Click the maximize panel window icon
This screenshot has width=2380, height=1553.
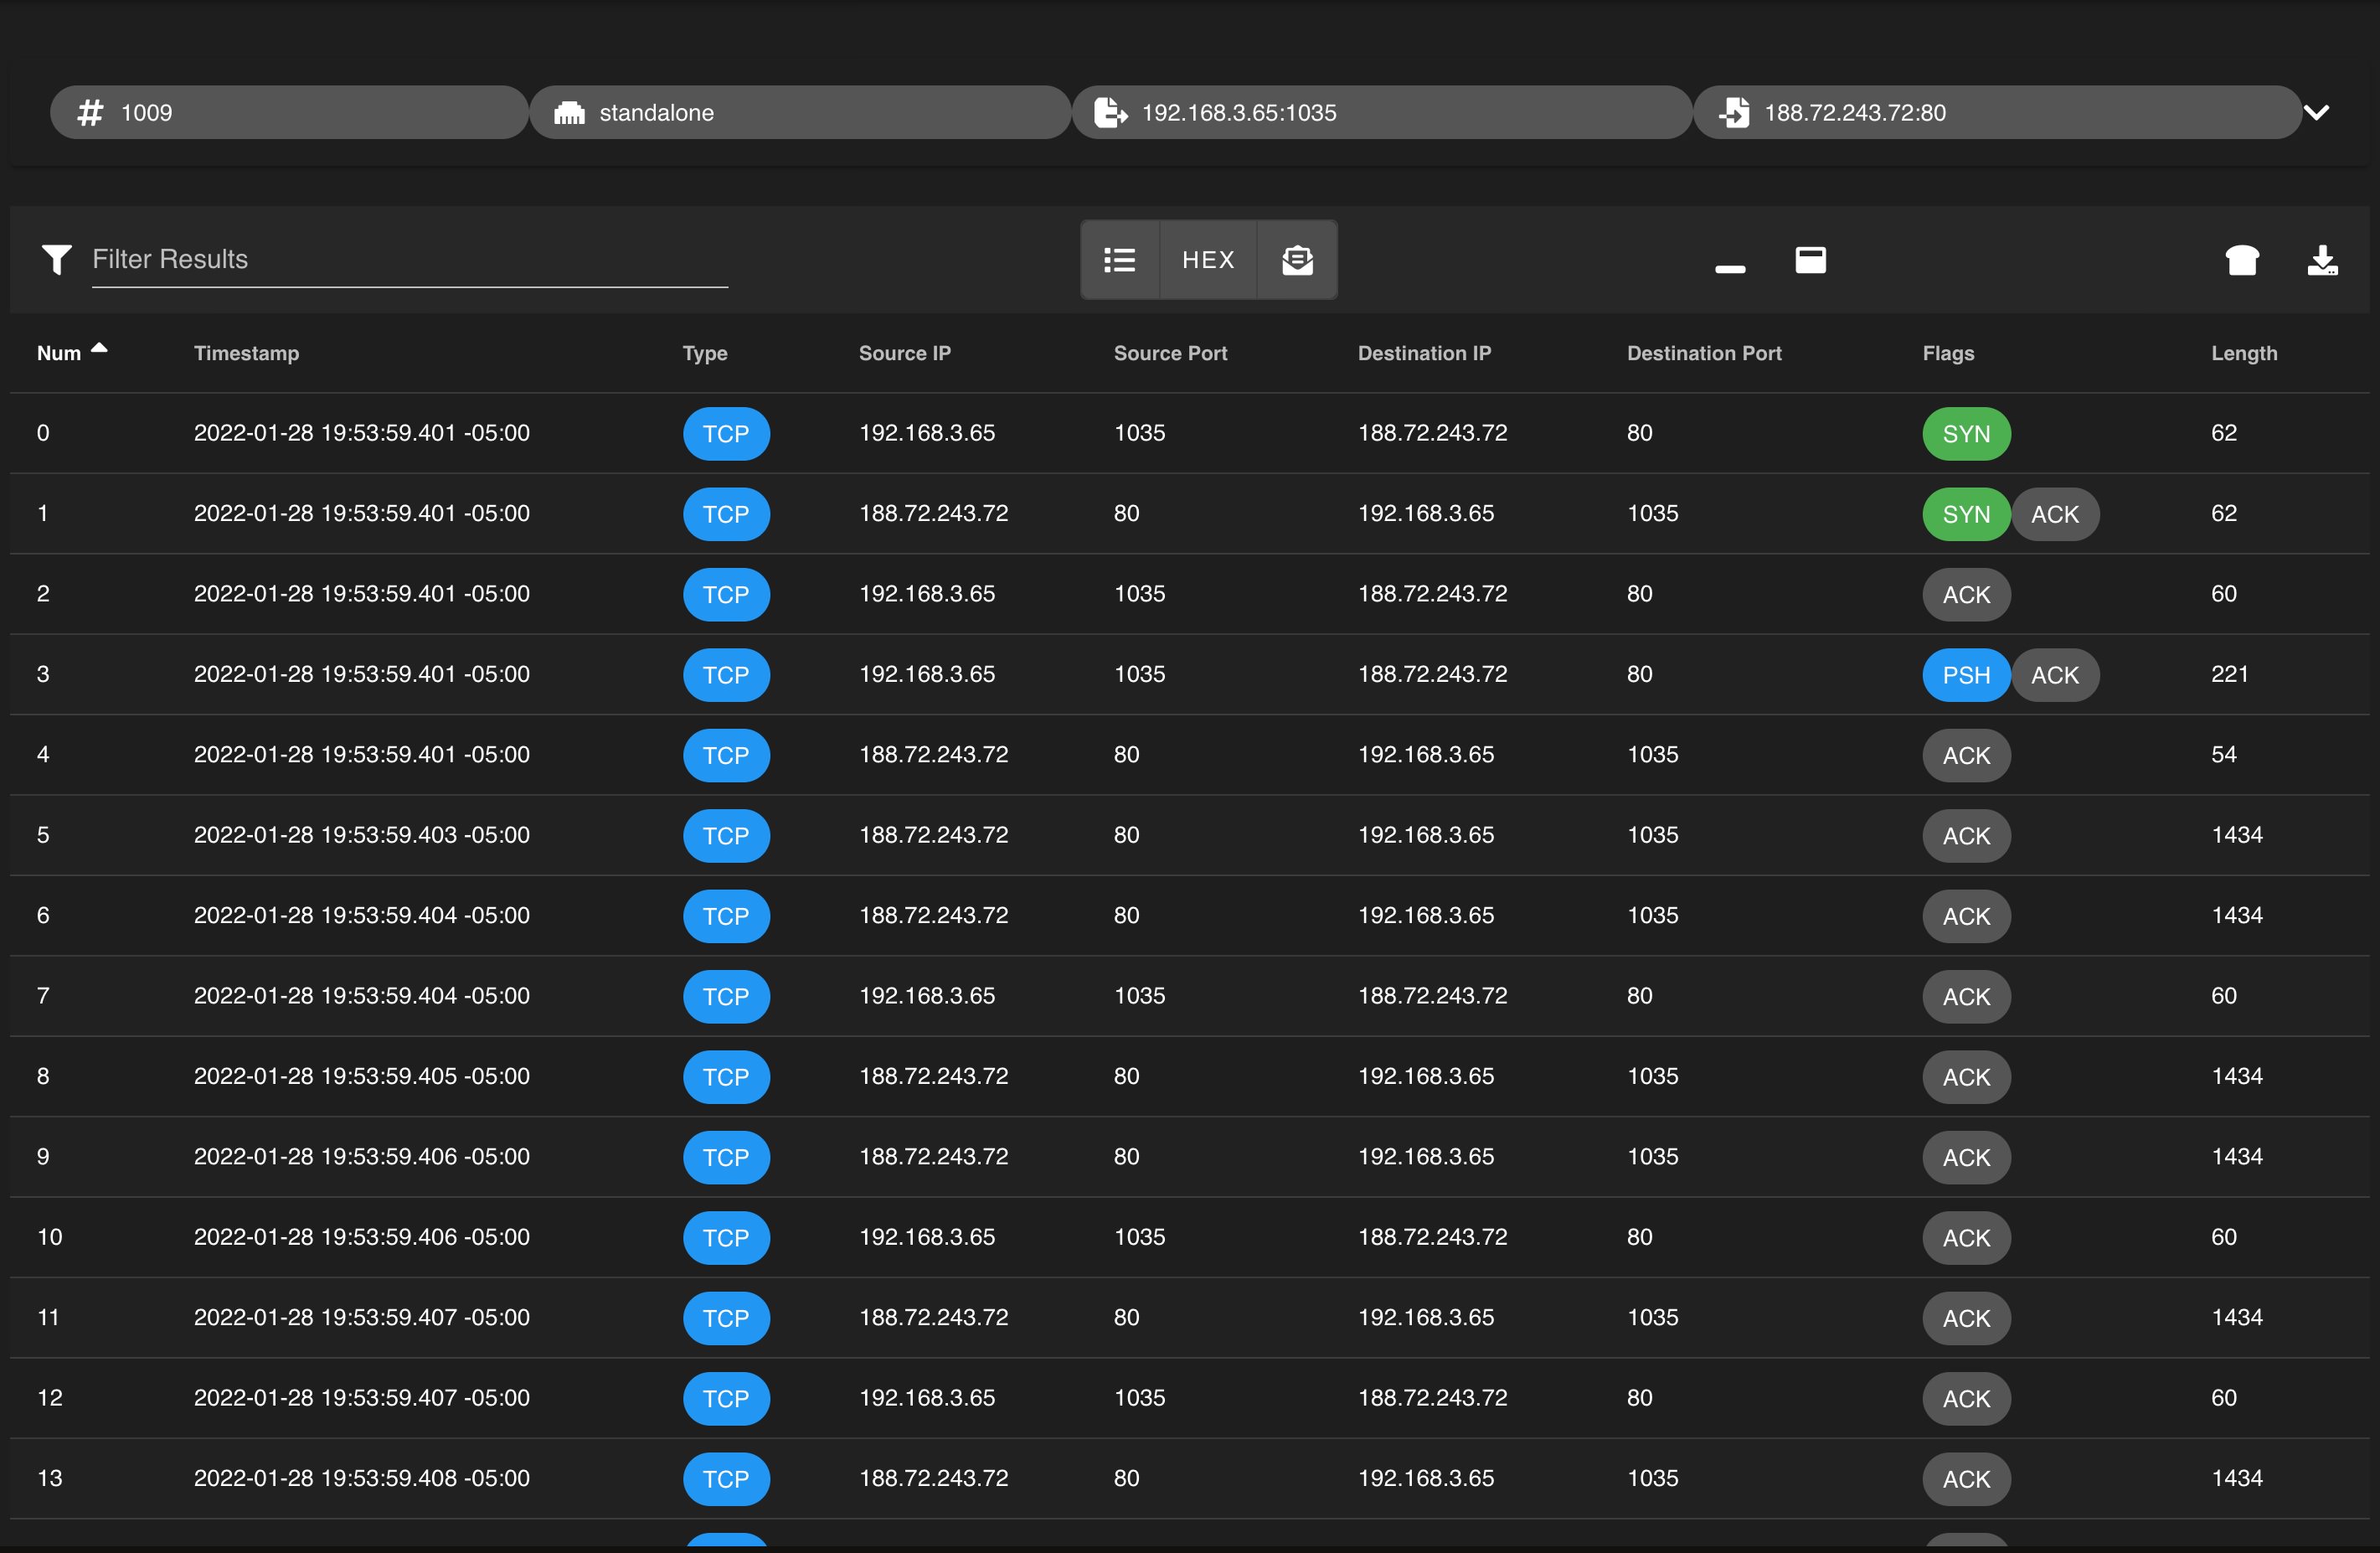coord(1810,260)
